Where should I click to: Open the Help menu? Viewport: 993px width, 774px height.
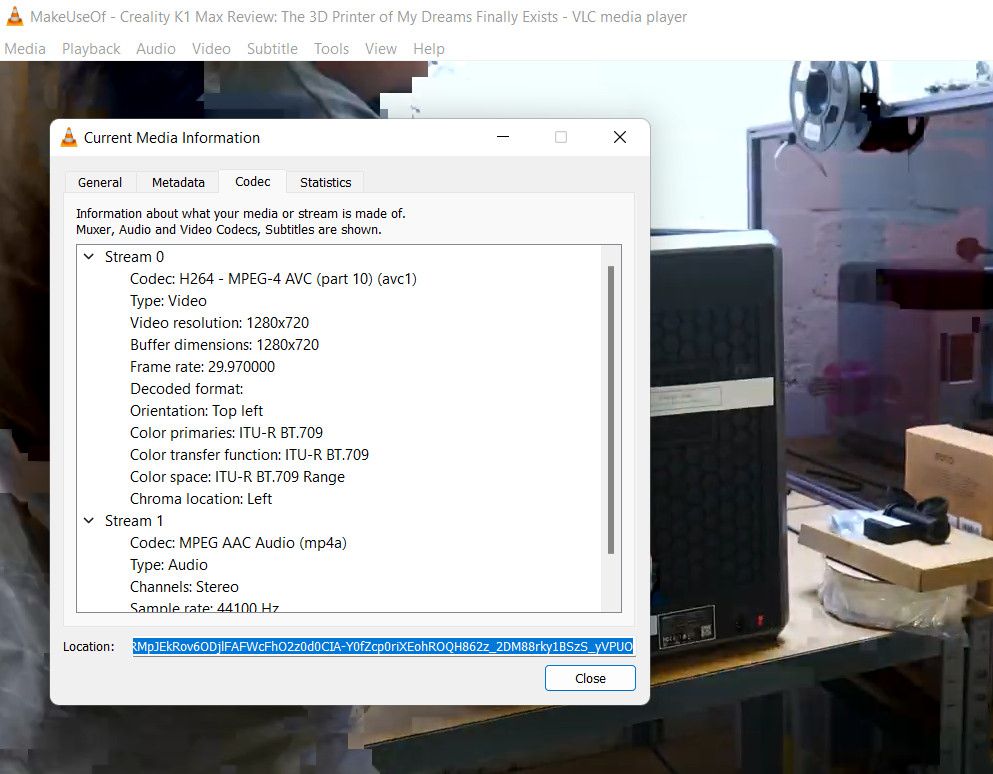[428, 48]
